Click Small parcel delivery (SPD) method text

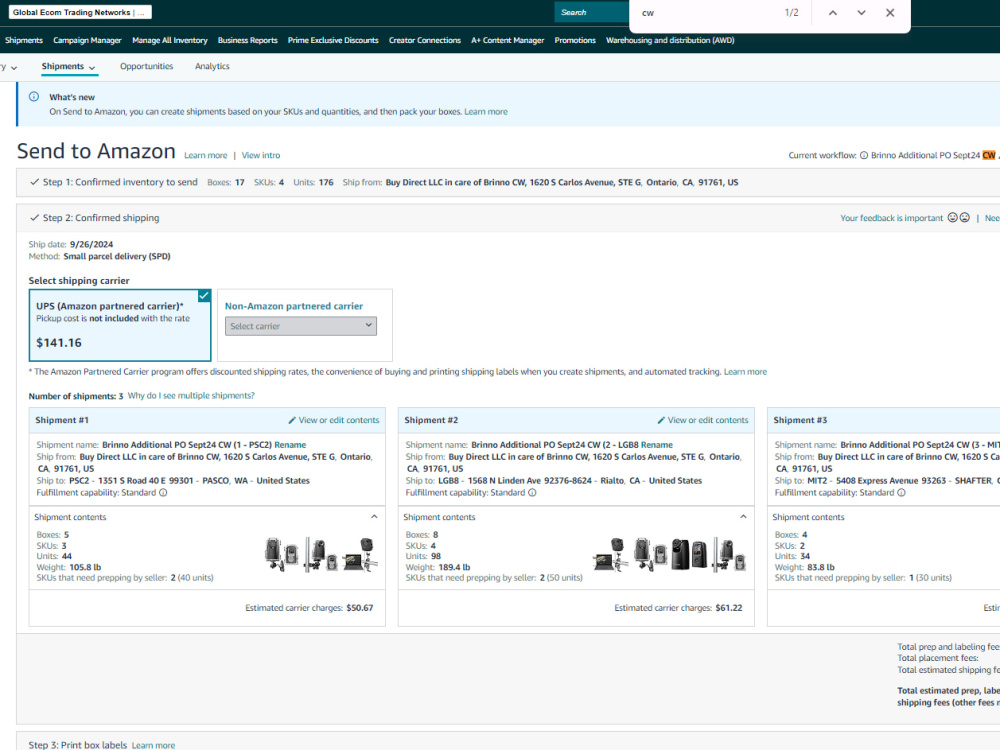tap(117, 256)
